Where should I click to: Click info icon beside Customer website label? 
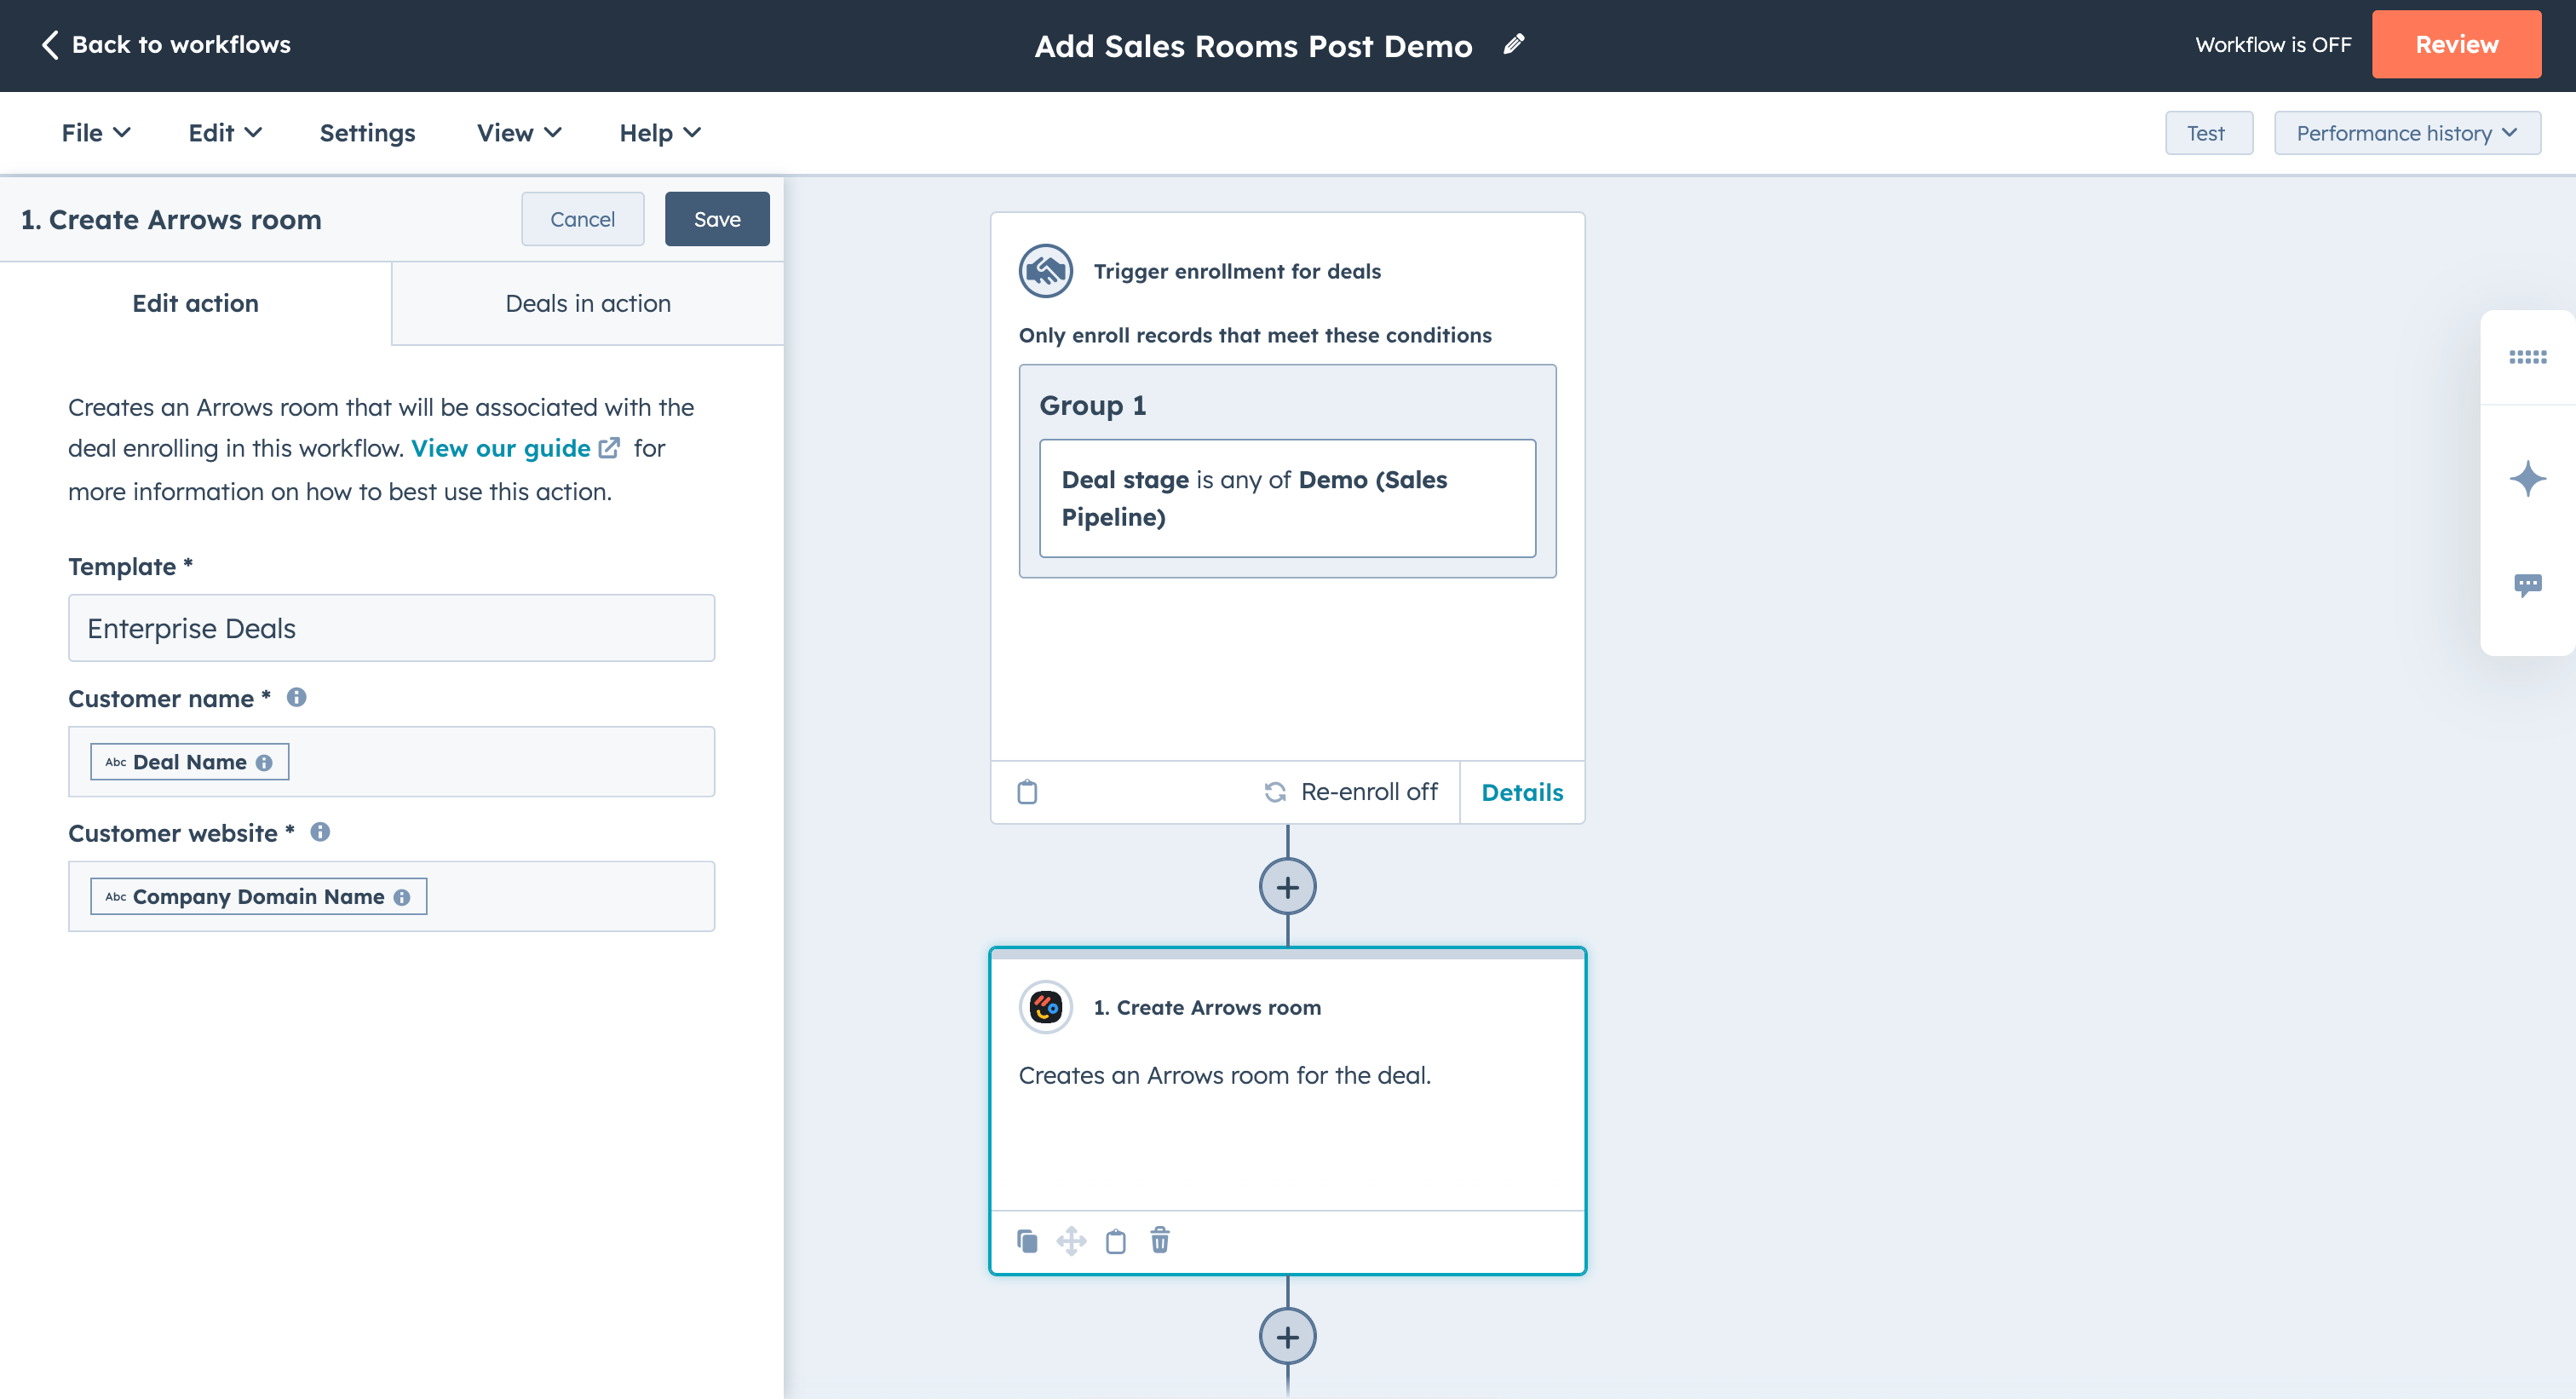pos(320,832)
